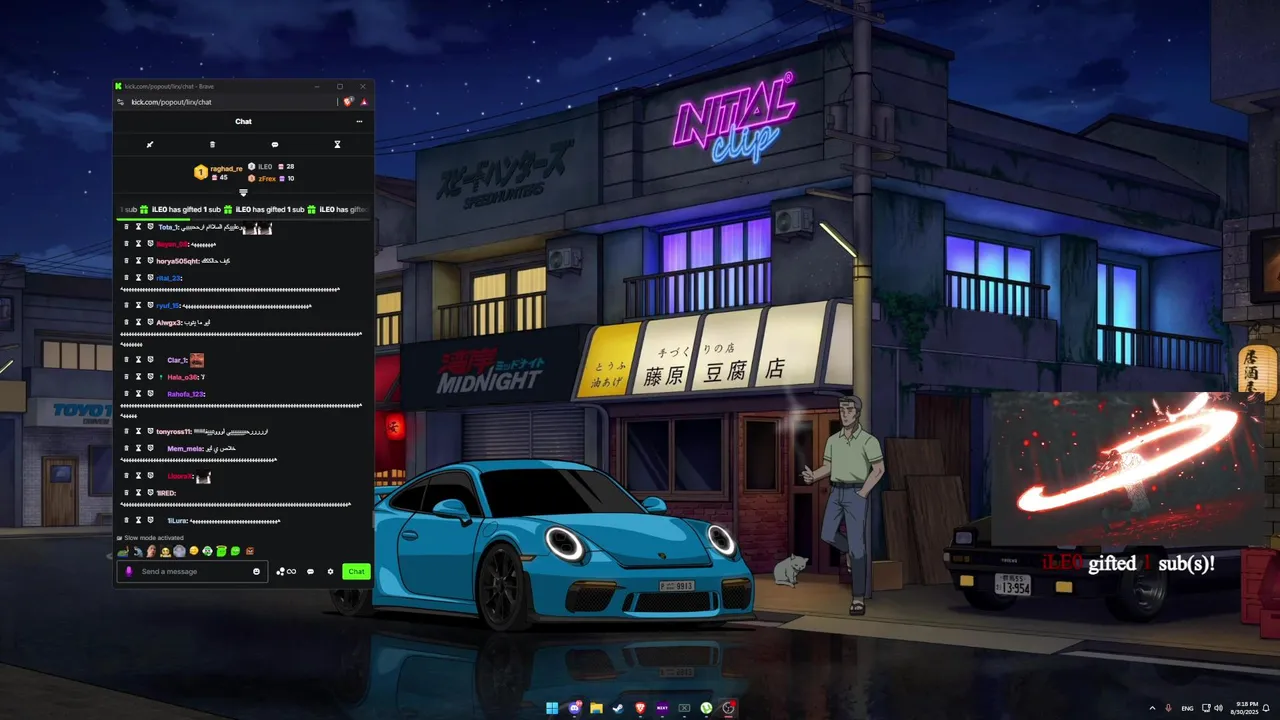Timeout Clar_1 with hourglass icon
This screenshot has height=720, width=1280.
pyautogui.click(x=138, y=359)
